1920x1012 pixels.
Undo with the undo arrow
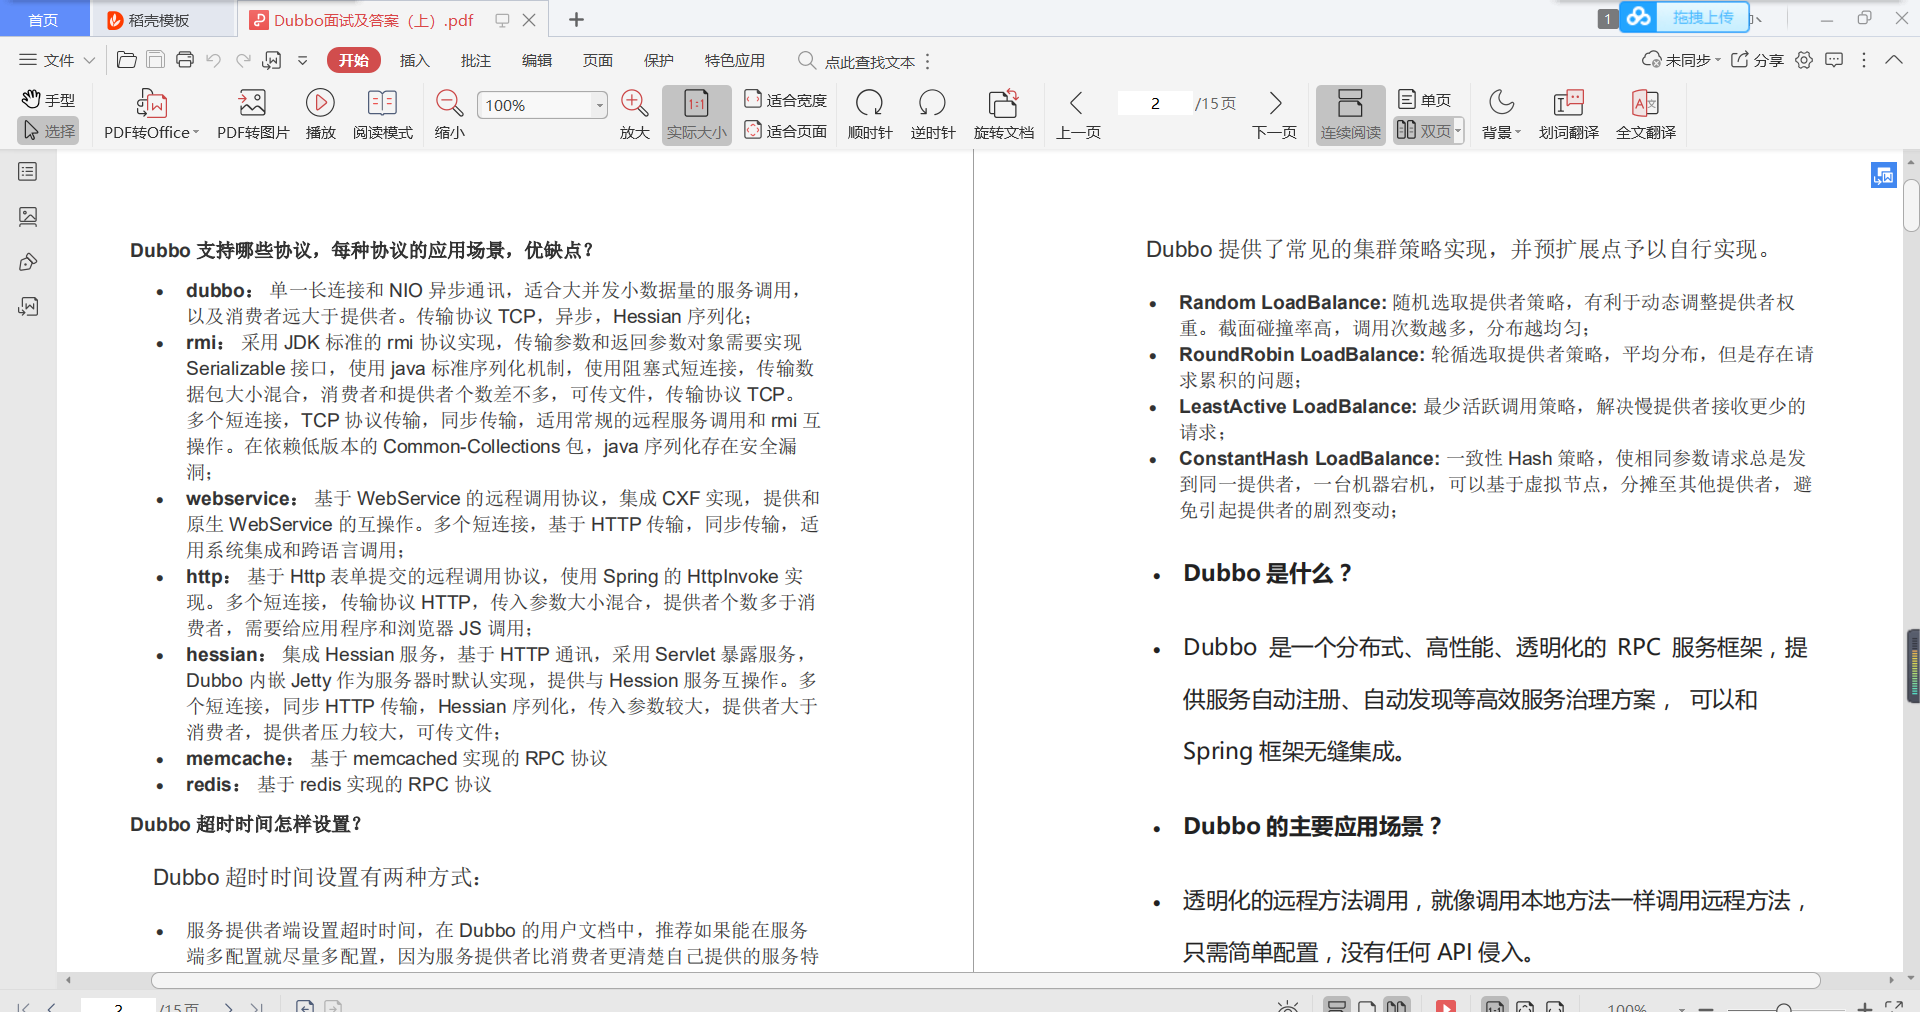213,60
